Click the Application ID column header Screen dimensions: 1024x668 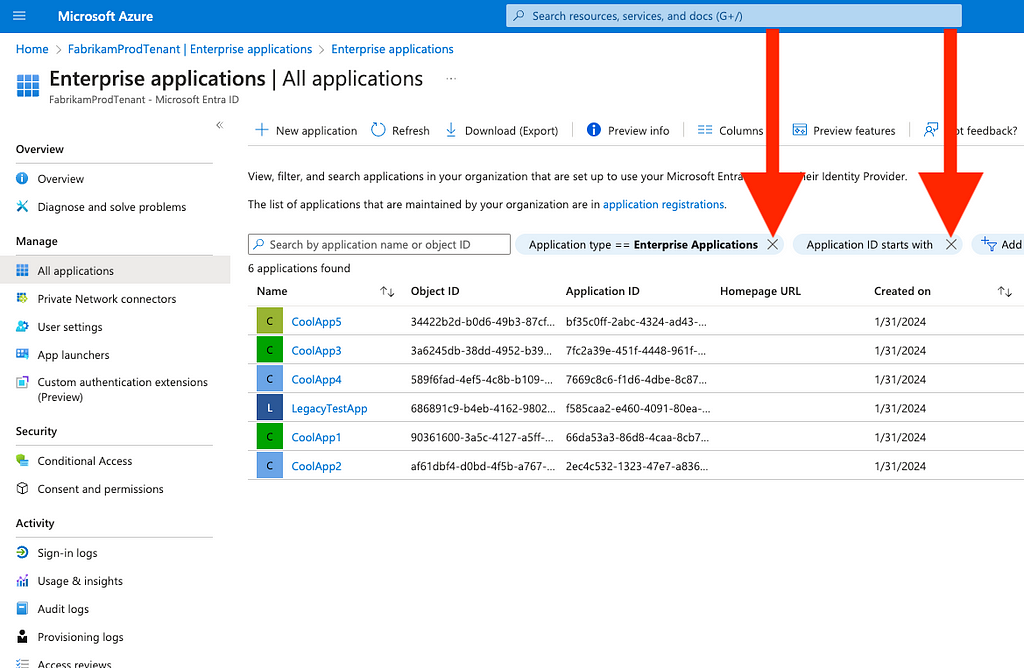click(x=603, y=291)
